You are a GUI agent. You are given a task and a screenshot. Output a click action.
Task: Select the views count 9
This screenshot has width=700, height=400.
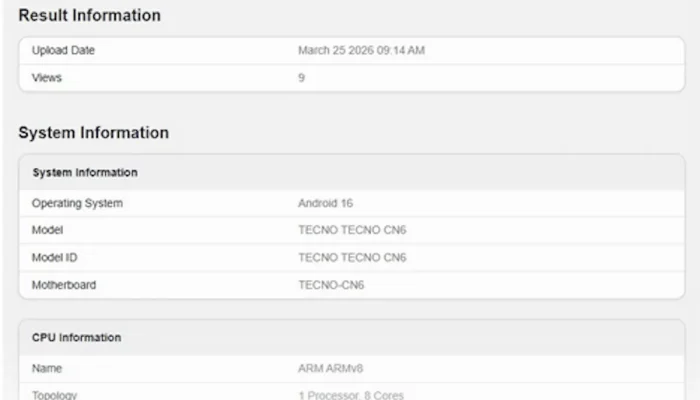(301, 78)
